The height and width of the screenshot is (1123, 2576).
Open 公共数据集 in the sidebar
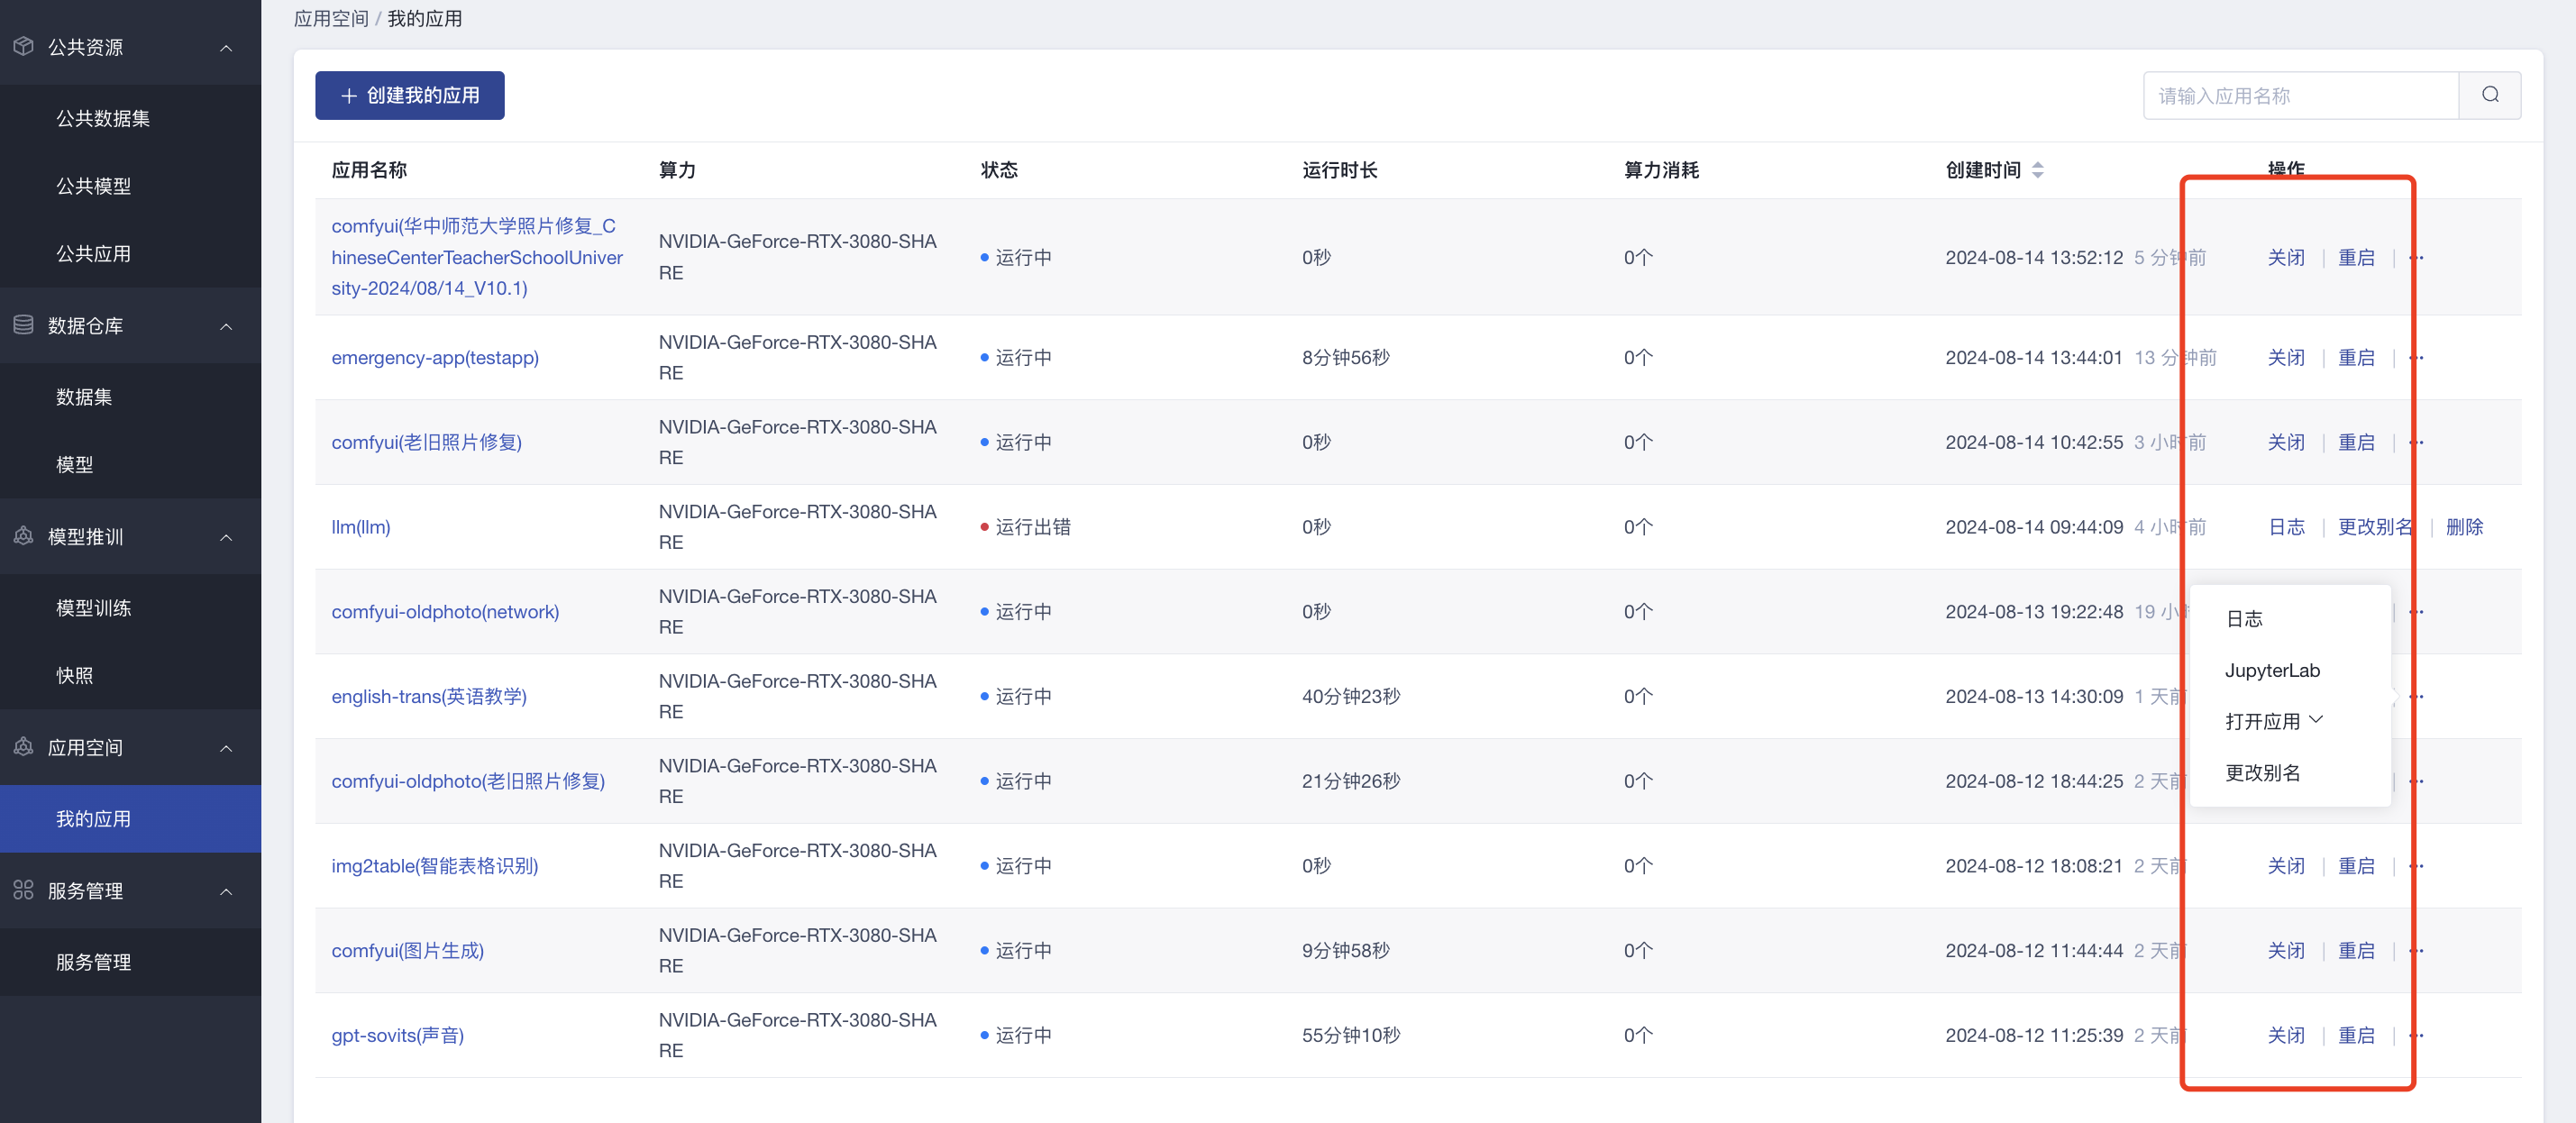(x=102, y=118)
